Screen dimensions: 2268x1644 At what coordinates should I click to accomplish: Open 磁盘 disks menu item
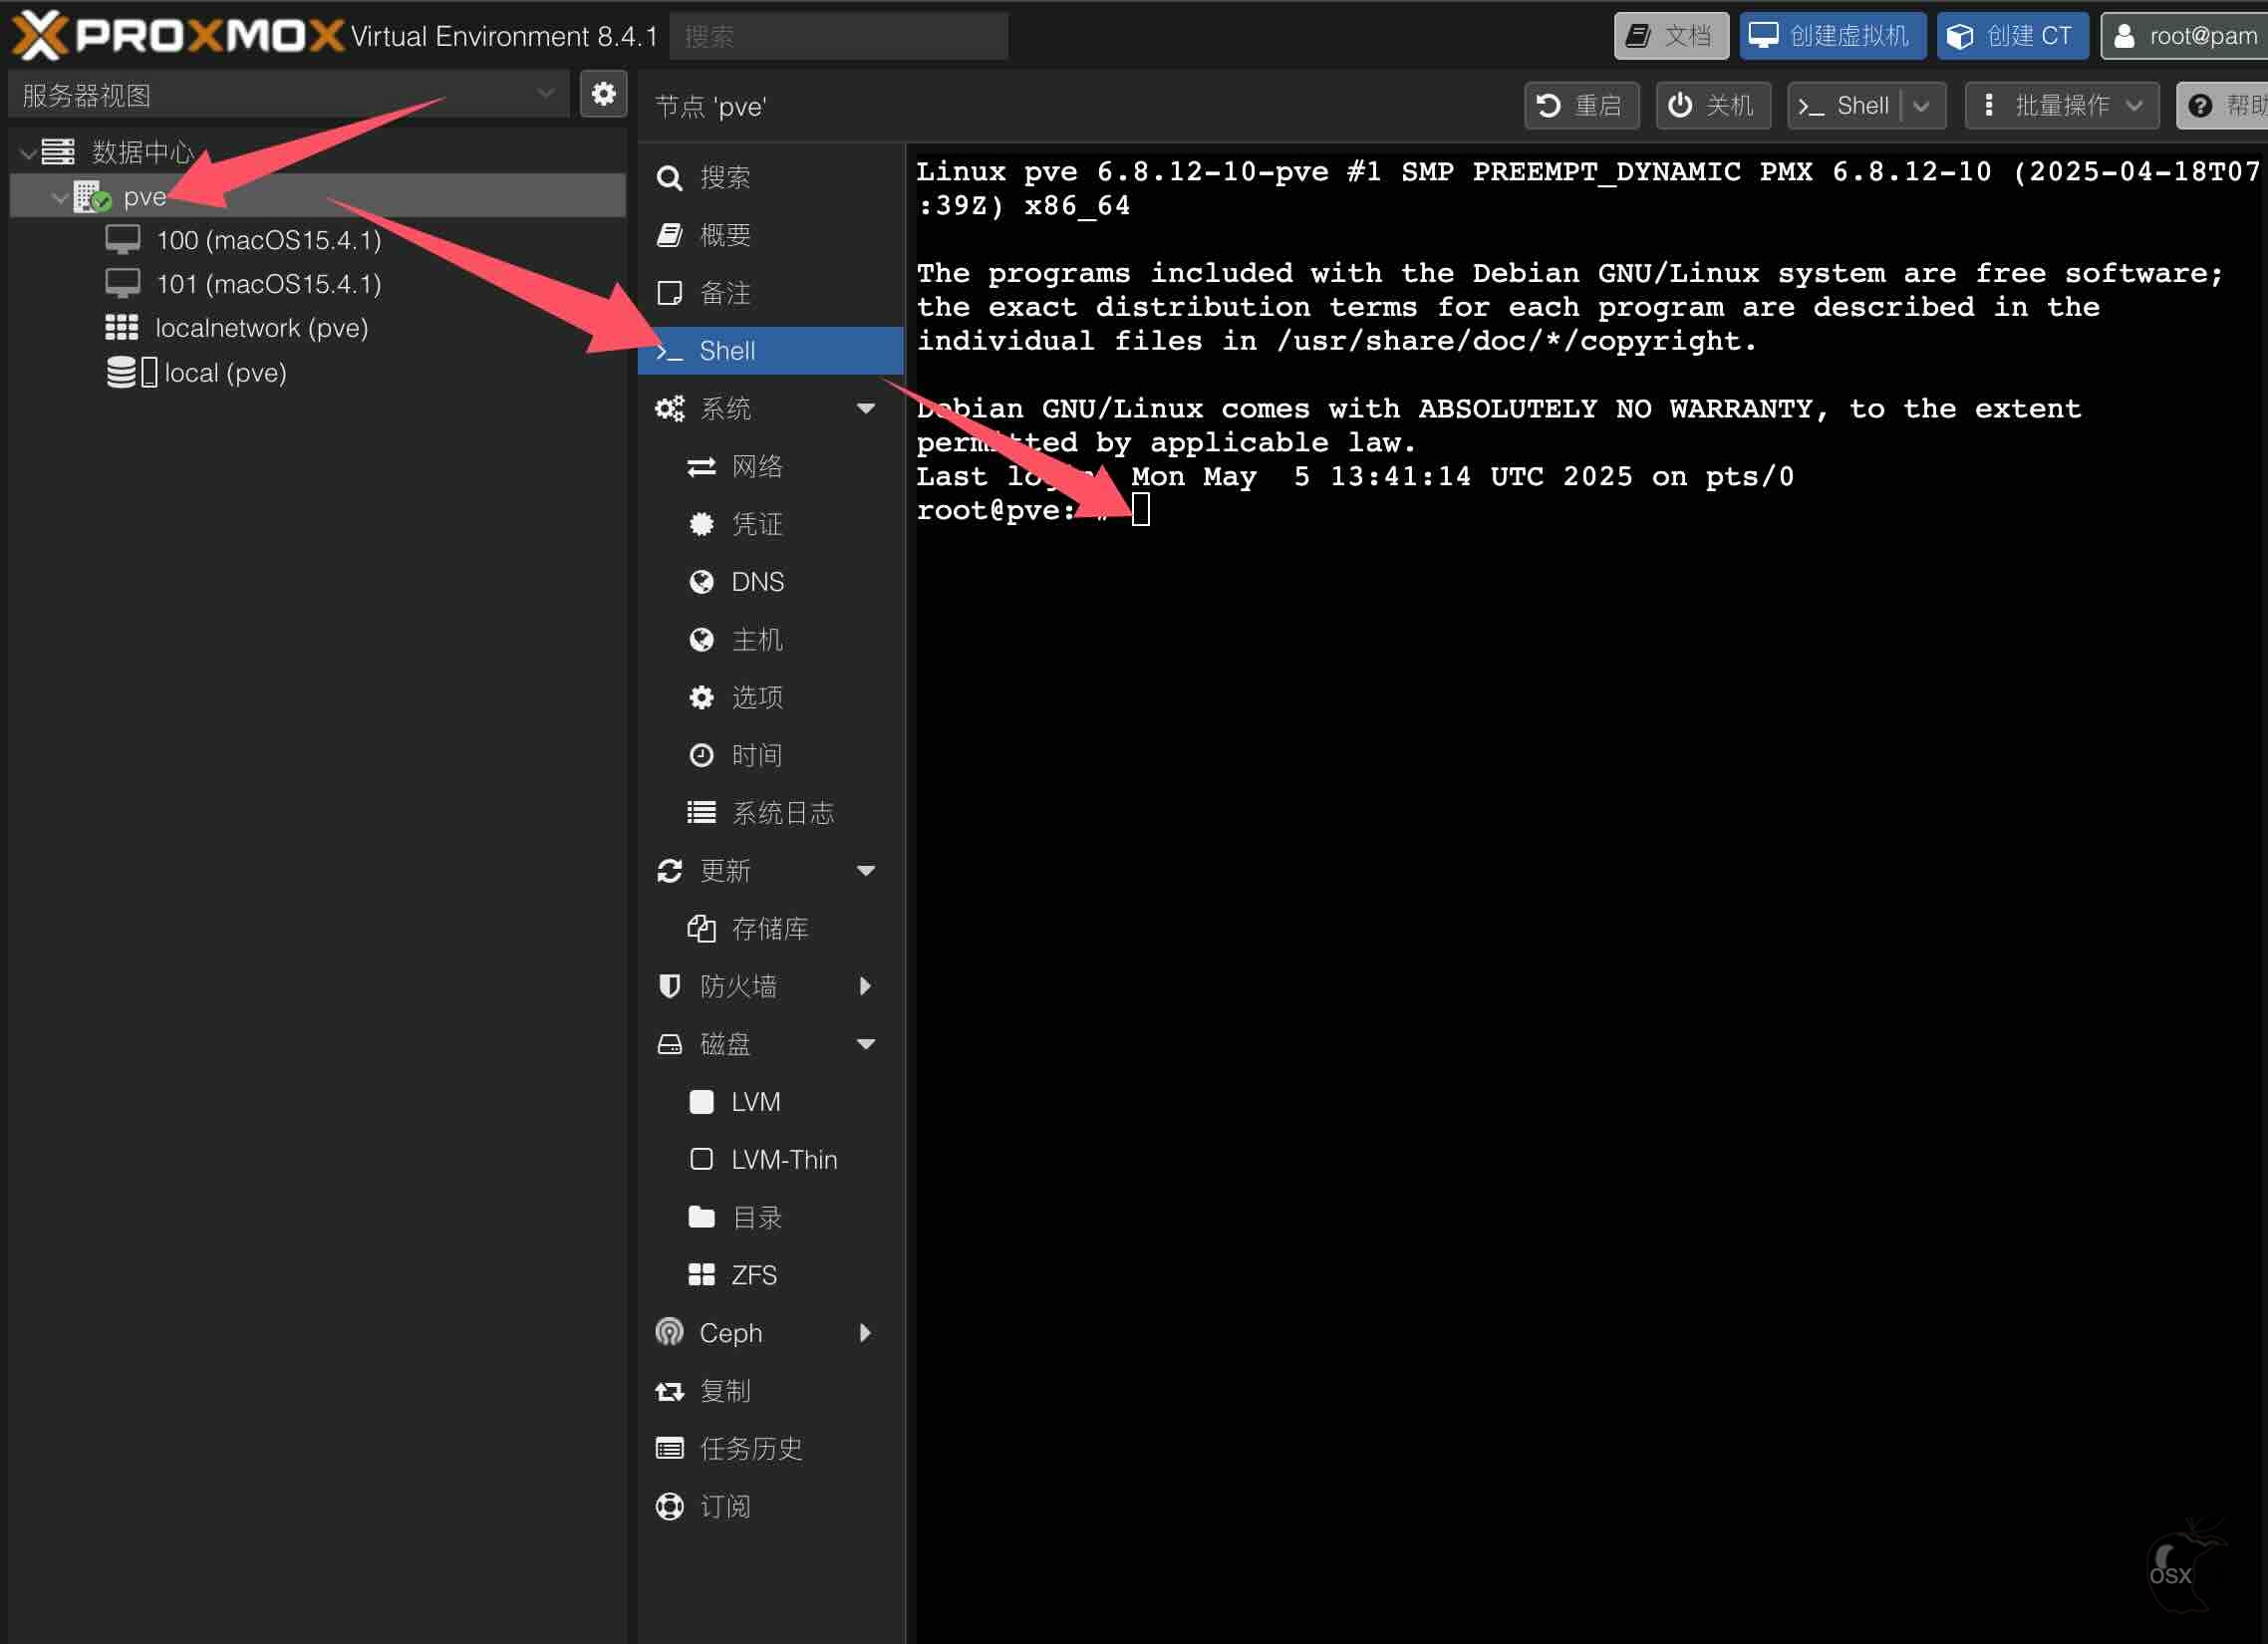tap(770, 1044)
